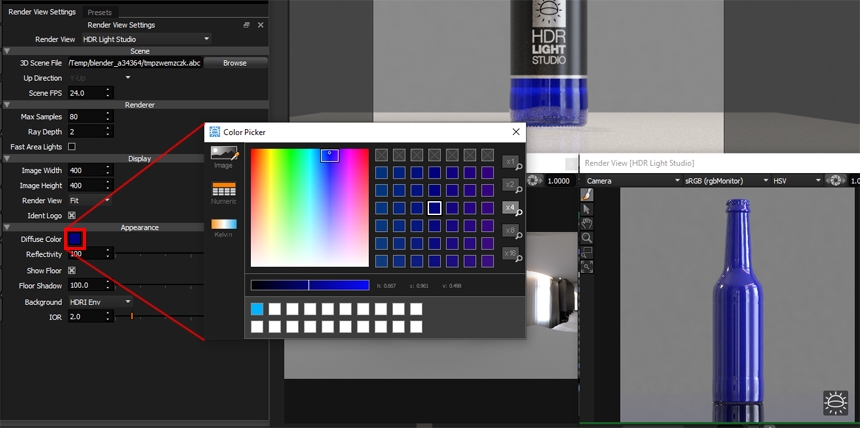Open the HSV dropdown in Render View
Image resolution: width=860 pixels, height=428 pixels.
(x=797, y=181)
